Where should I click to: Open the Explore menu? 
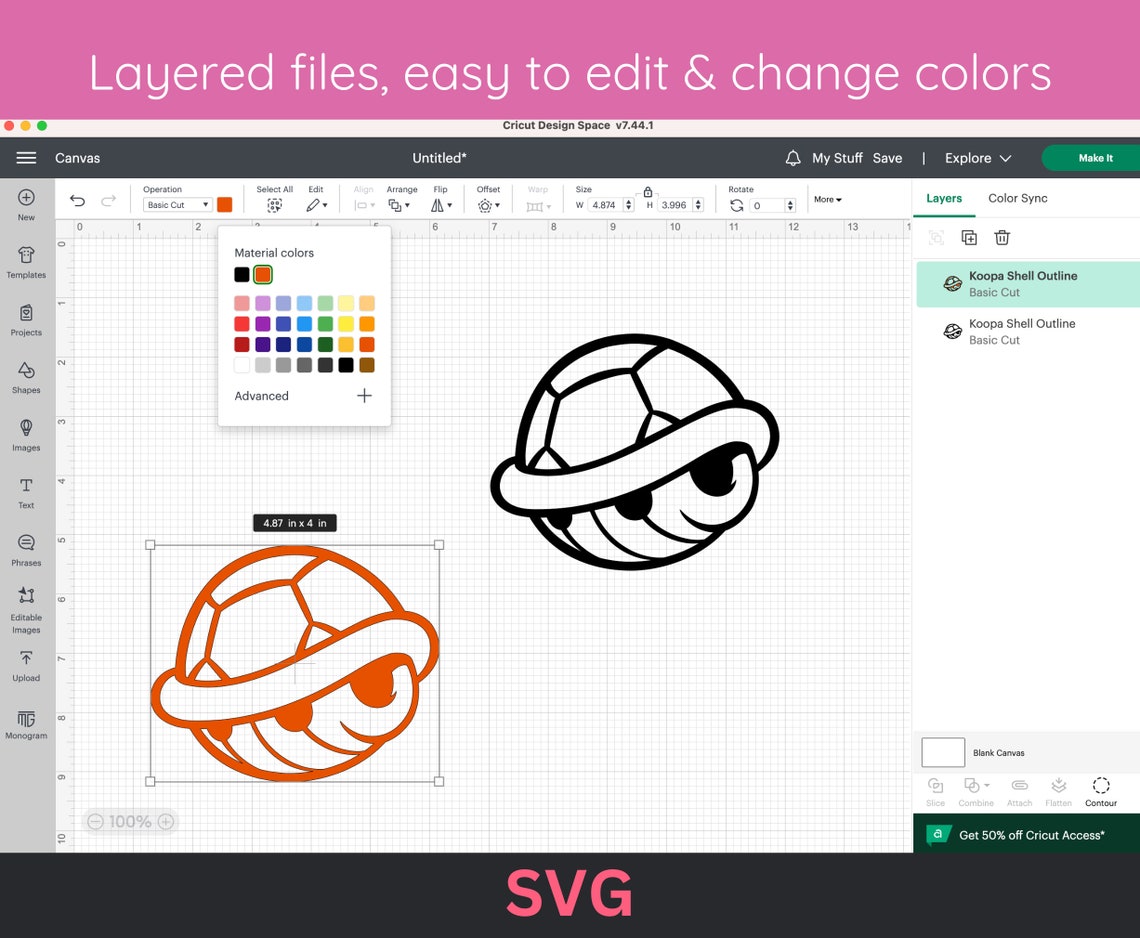point(977,157)
